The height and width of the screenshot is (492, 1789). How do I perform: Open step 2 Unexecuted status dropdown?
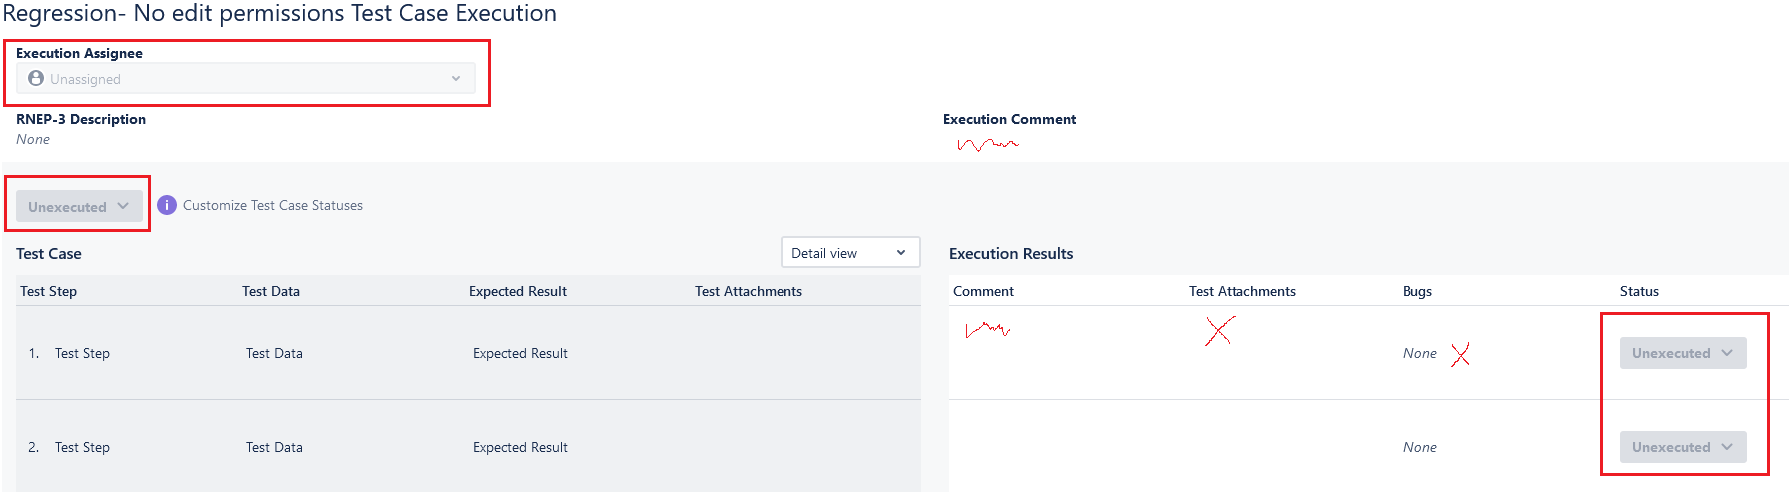point(1683,447)
